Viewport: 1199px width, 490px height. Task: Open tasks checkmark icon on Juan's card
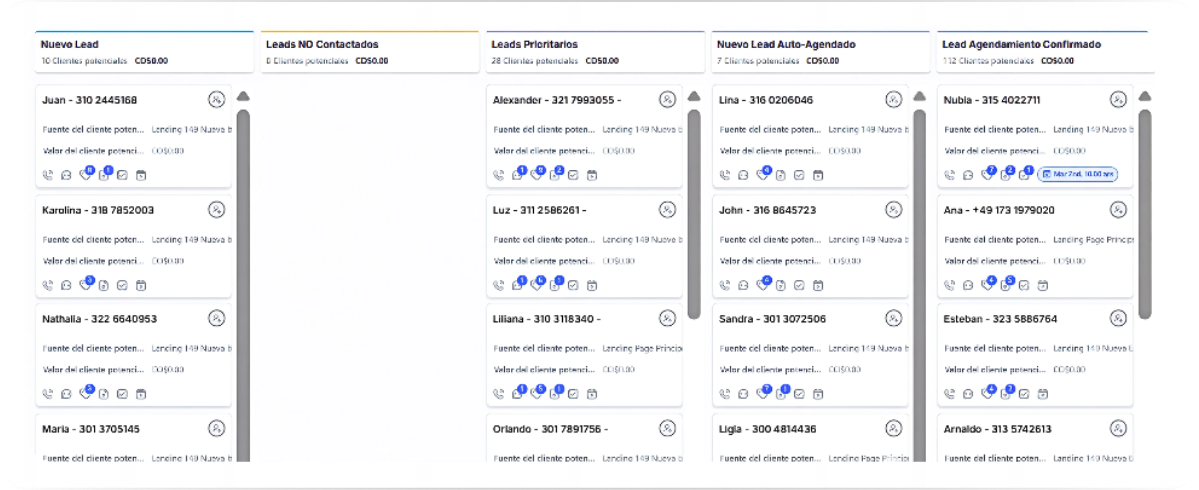click(122, 175)
